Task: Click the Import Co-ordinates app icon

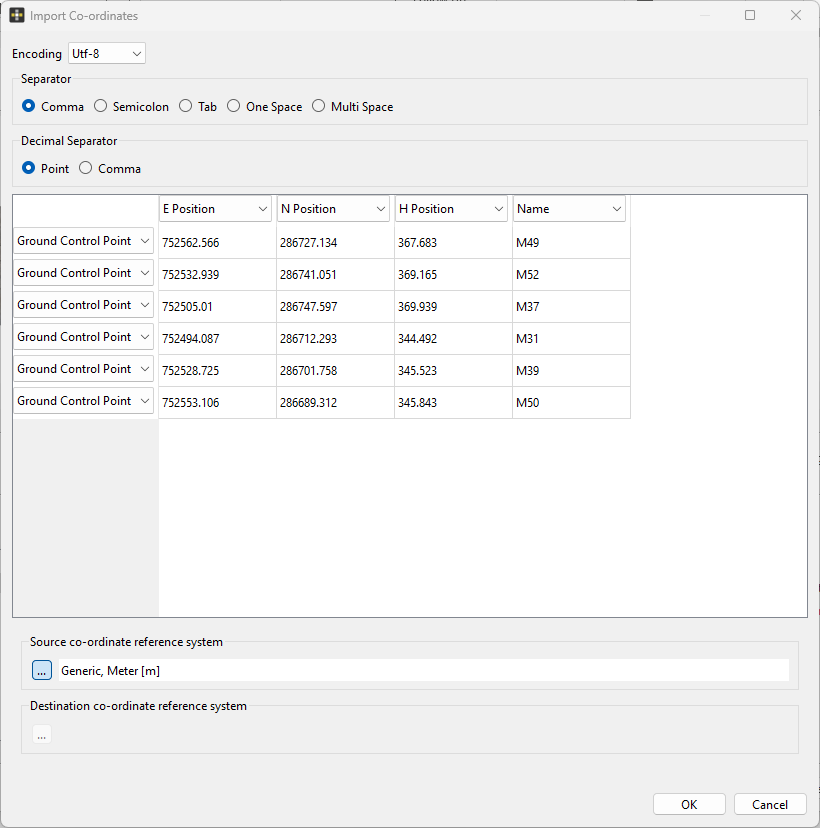Action: [17, 15]
